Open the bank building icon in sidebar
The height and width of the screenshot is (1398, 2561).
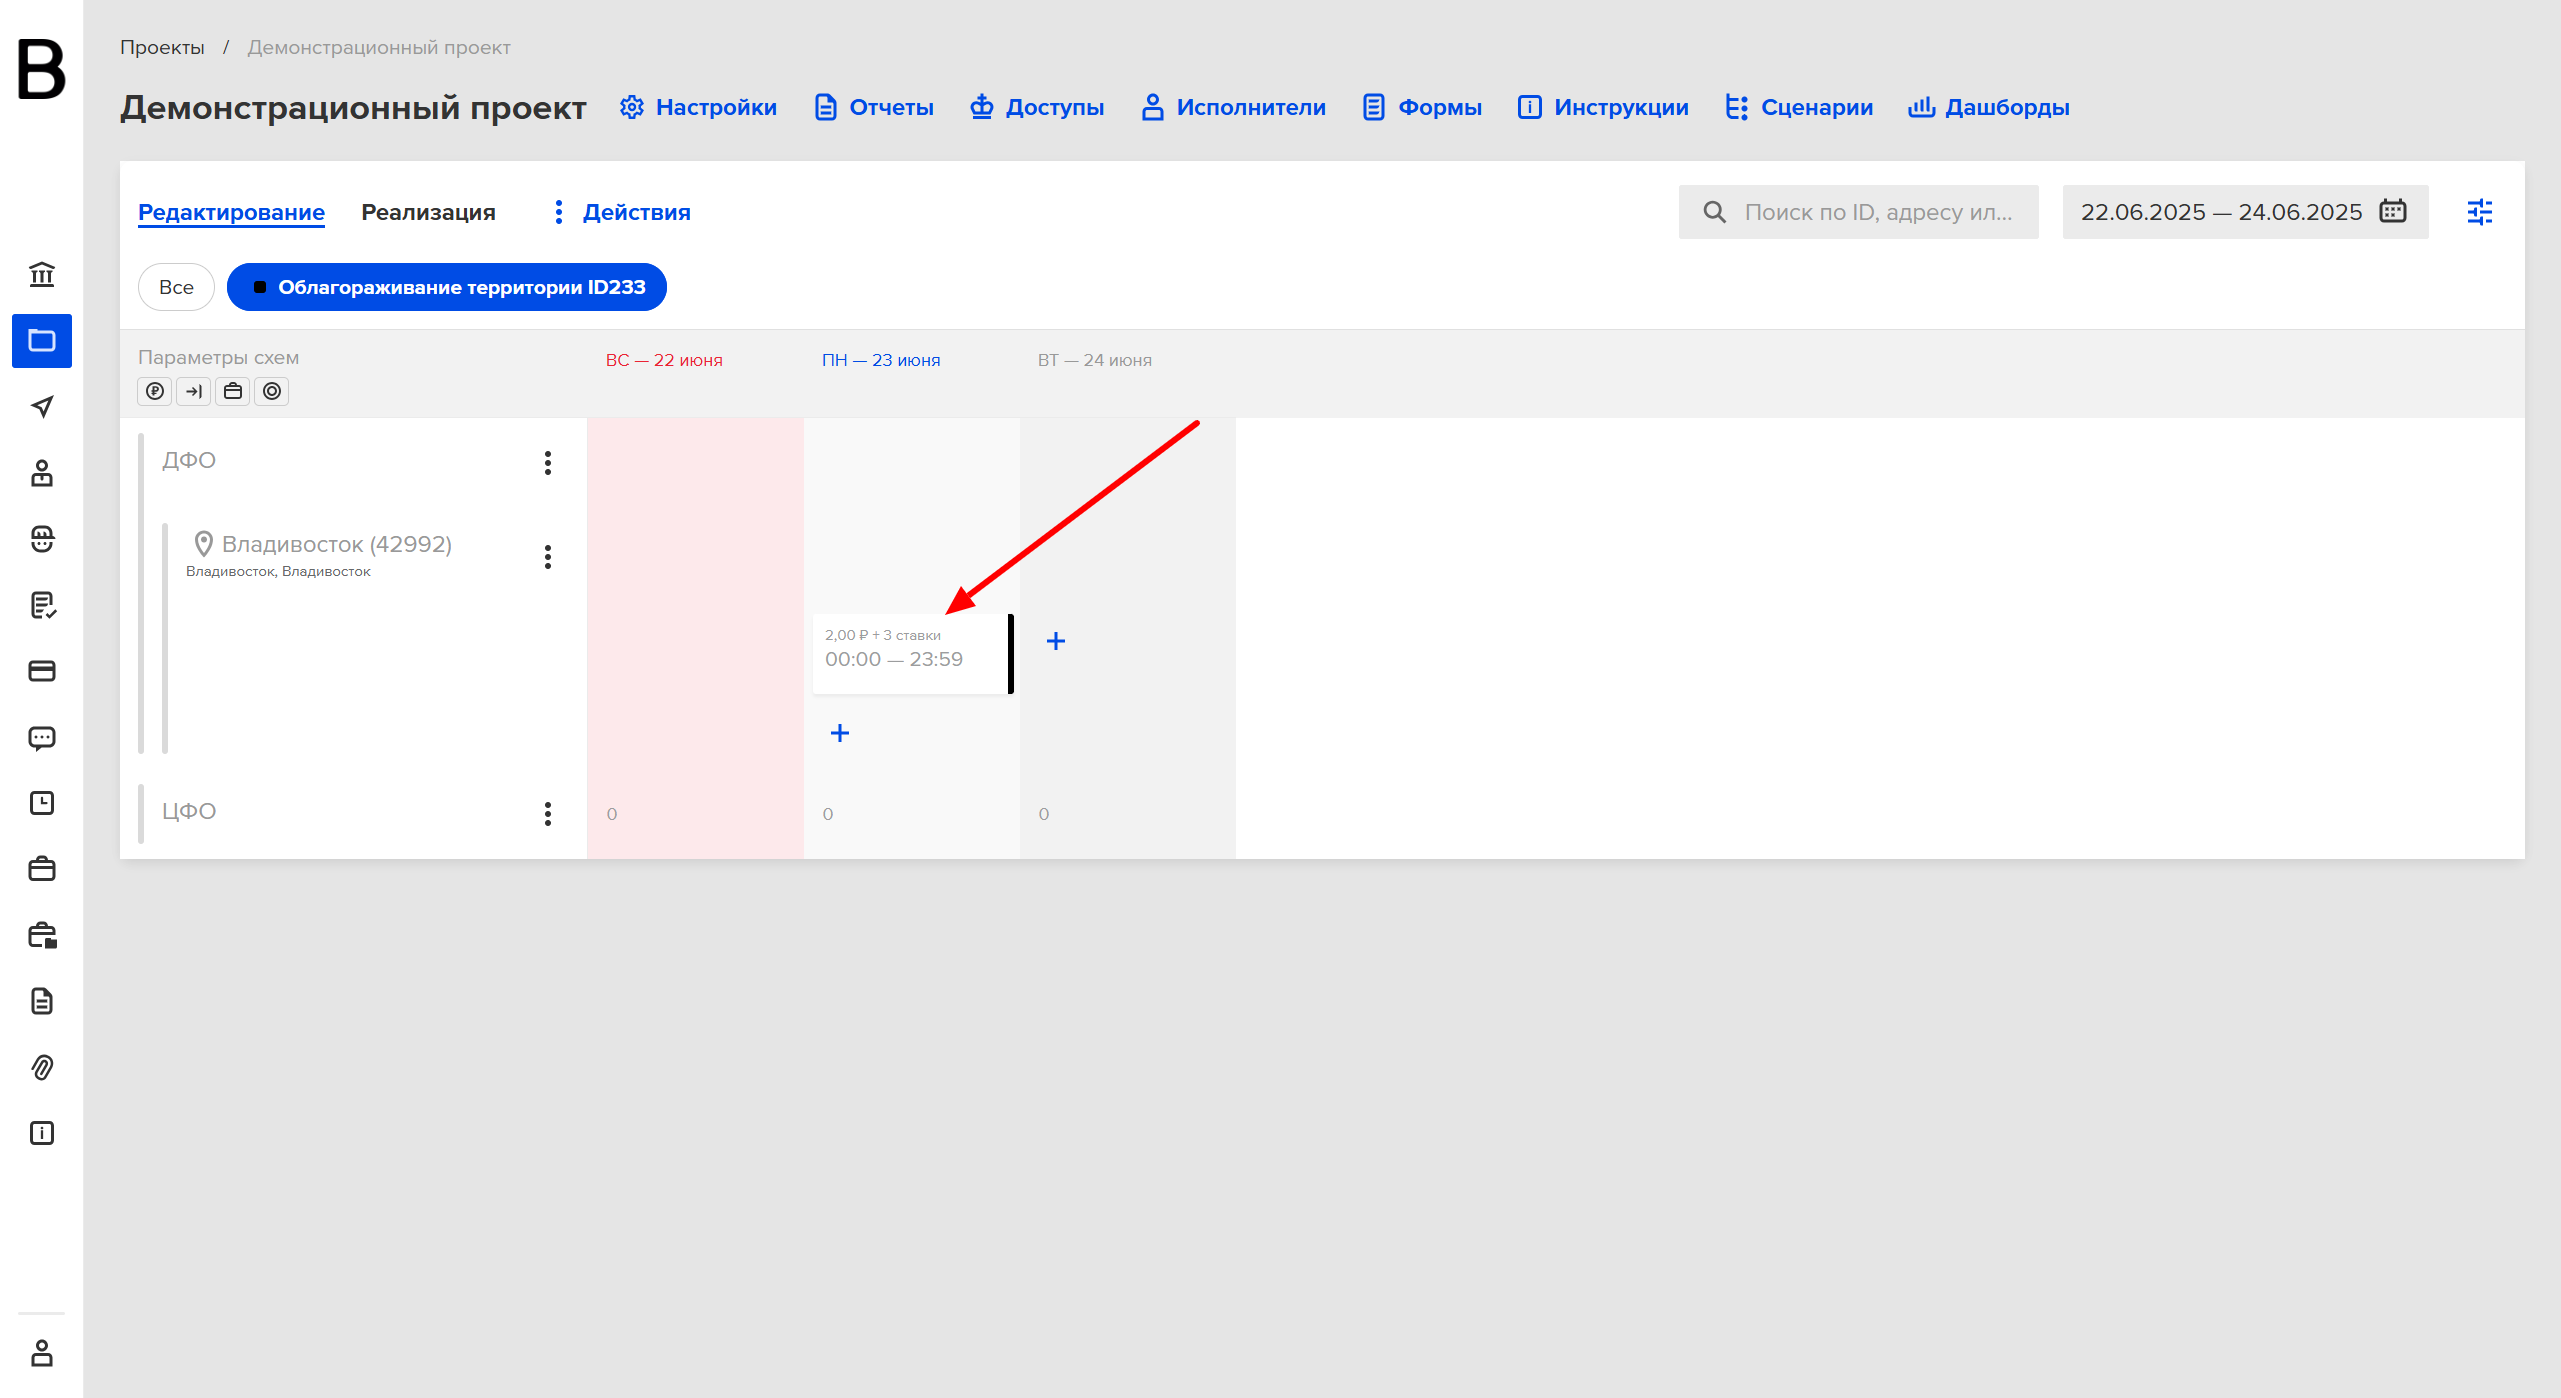coord(42,274)
